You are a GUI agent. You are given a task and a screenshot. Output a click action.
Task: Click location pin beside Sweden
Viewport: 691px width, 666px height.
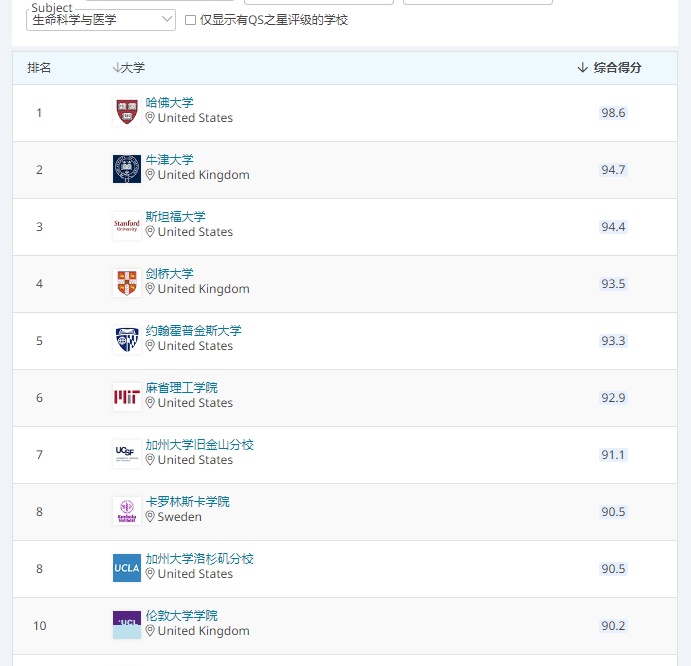pyautogui.click(x=150, y=517)
